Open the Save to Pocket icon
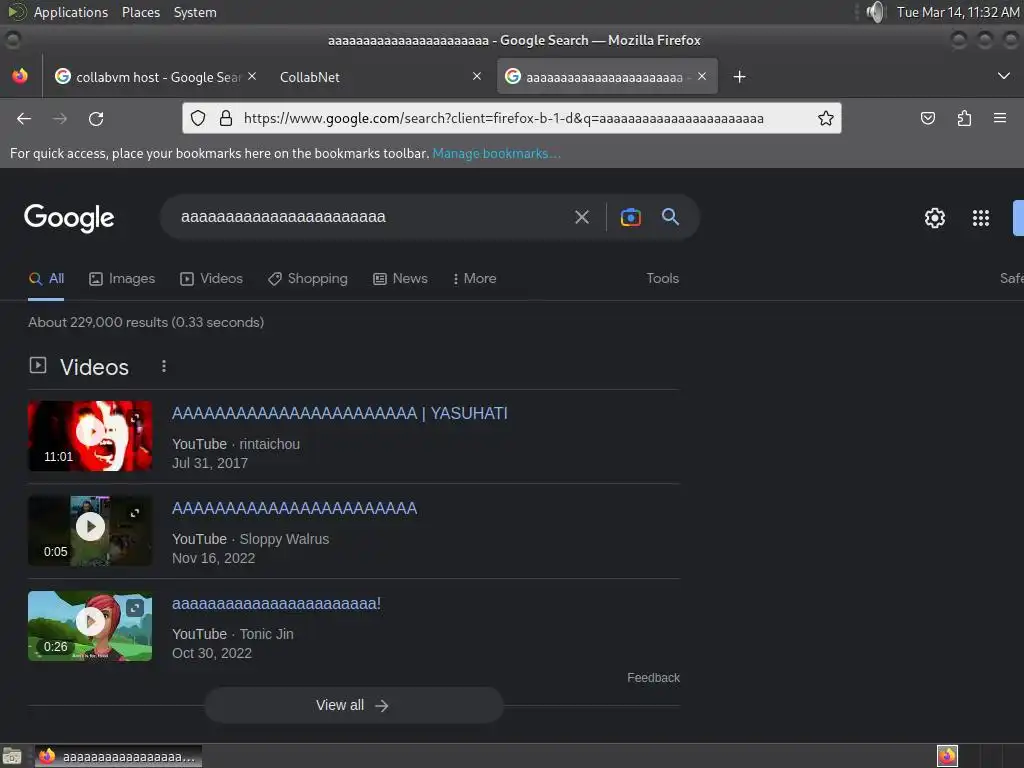Image resolution: width=1024 pixels, height=768 pixels. tap(927, 118)
